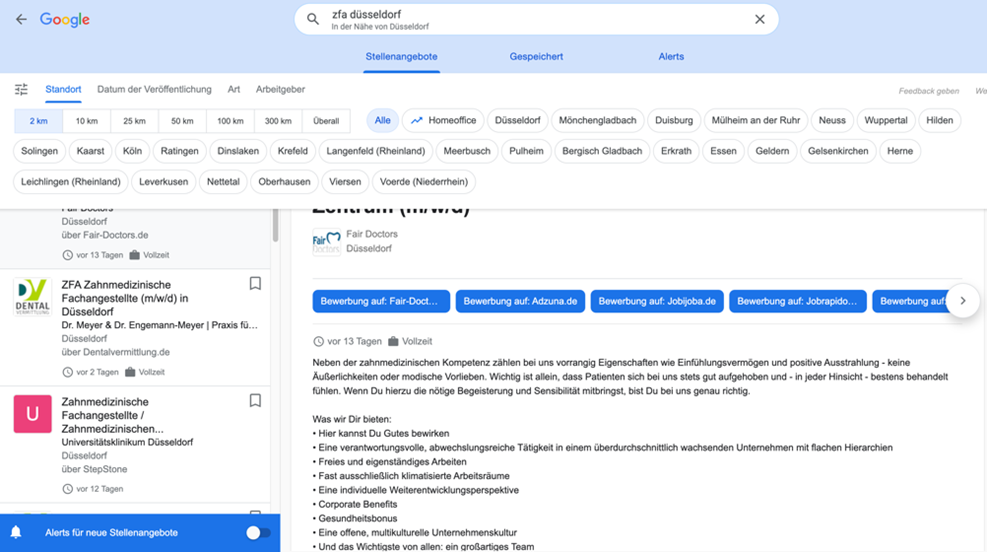This screenshot has height=552, width=987.
Task: Choose the 2 km radius
Action: [x=38, y=121]
